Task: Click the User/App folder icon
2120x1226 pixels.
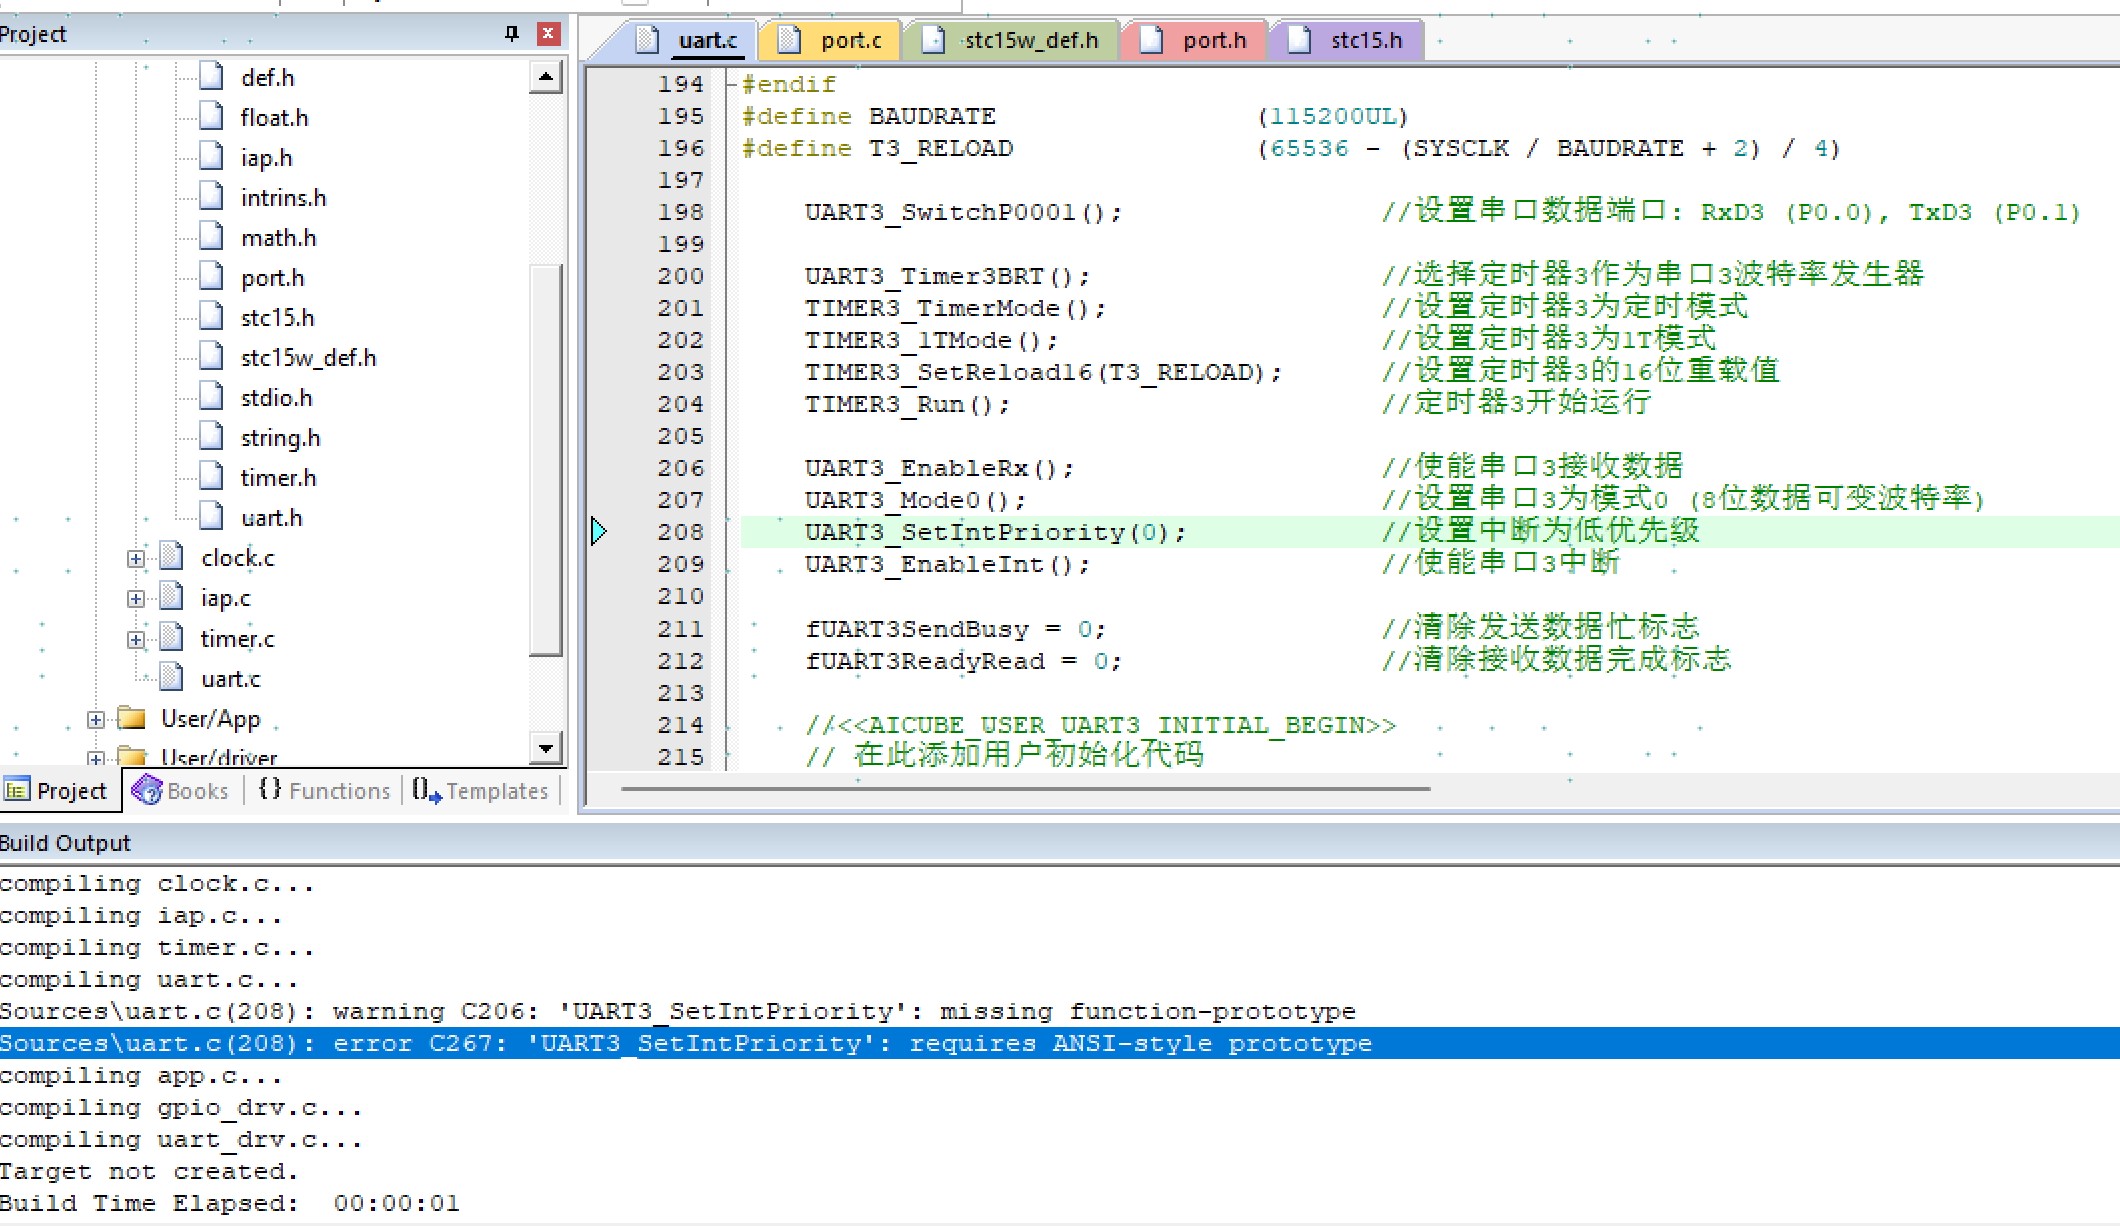Action: 131,718
